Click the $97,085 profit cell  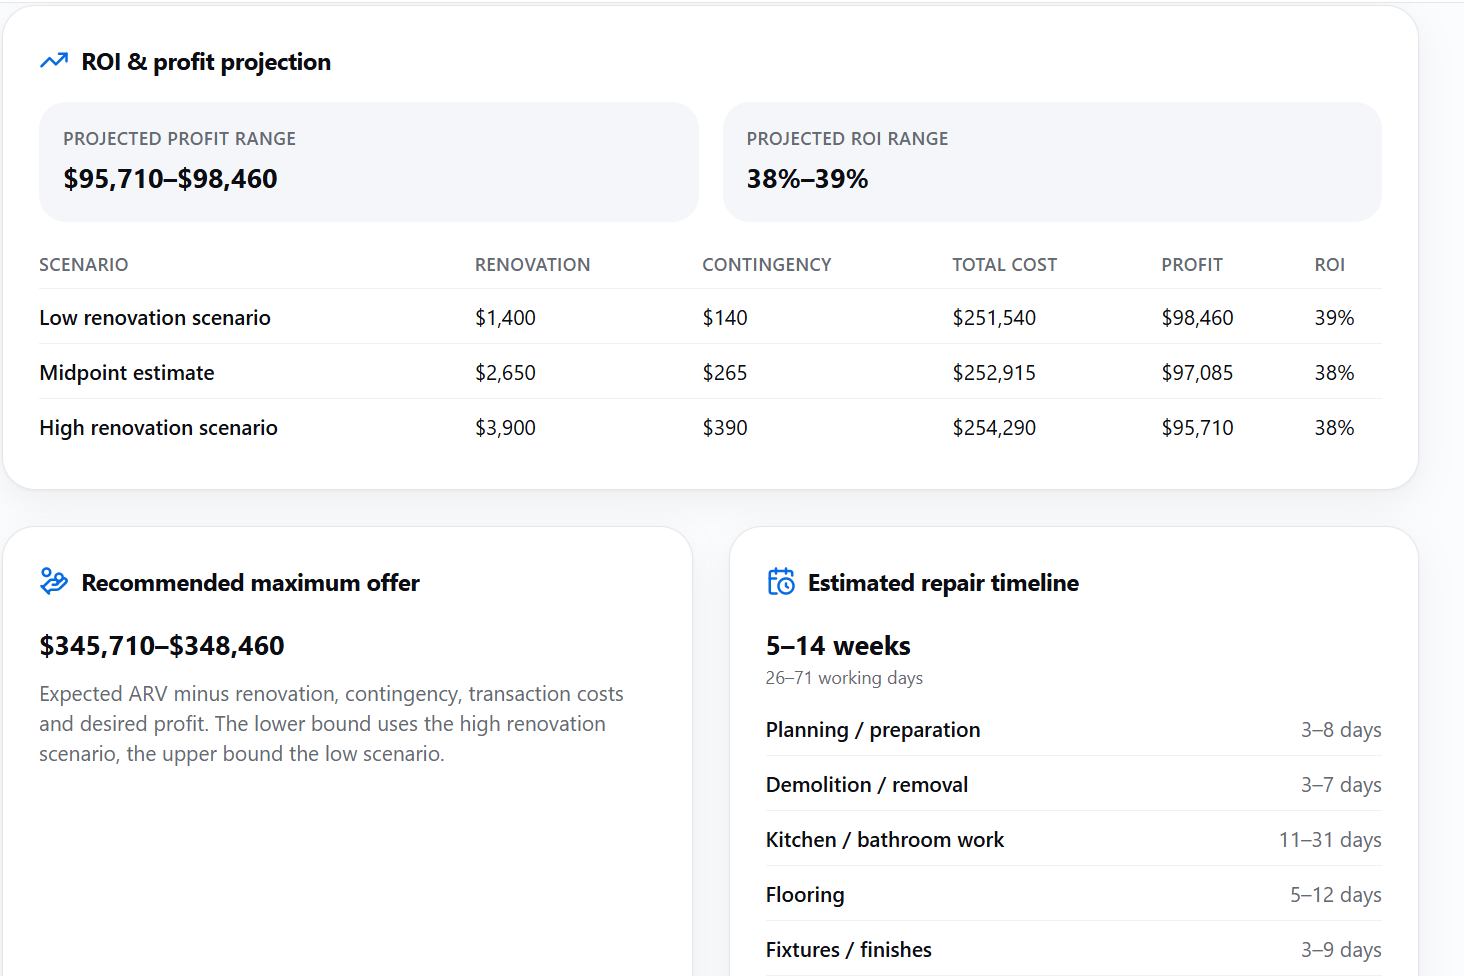pyautogui.click(x=1197, y=373)
